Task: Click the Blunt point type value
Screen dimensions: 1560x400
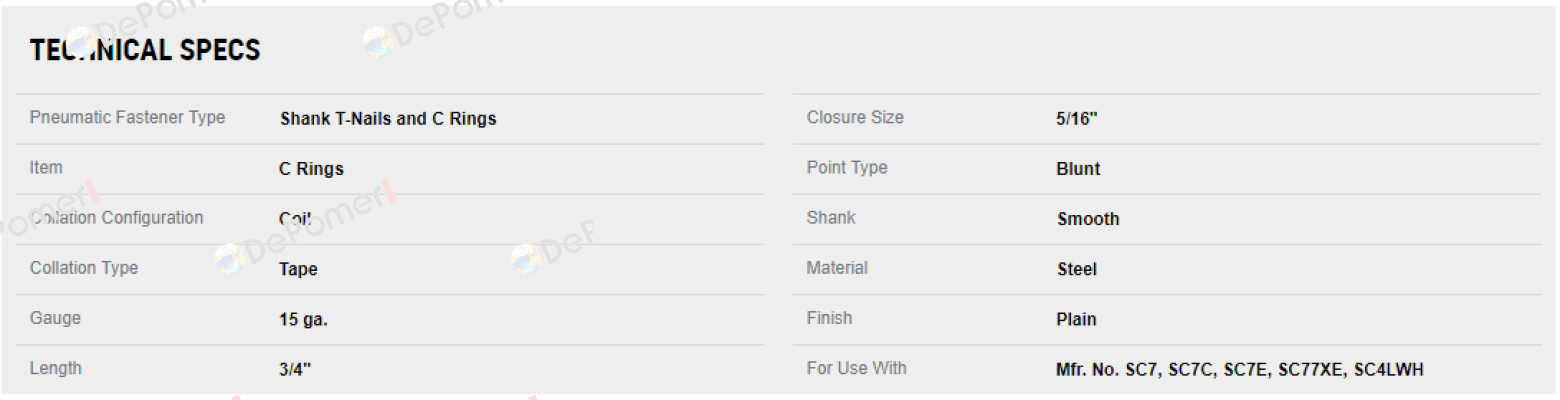Action: coord(1078,169)
